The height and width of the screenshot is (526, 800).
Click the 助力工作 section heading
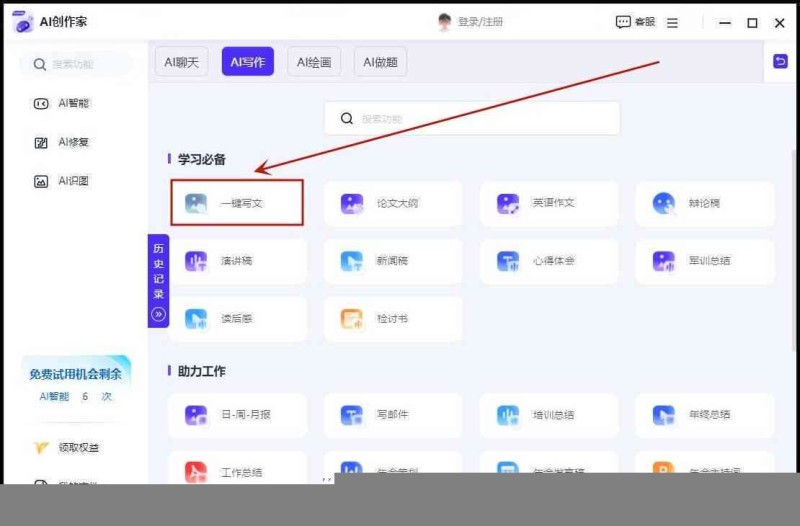pos(202,371)
